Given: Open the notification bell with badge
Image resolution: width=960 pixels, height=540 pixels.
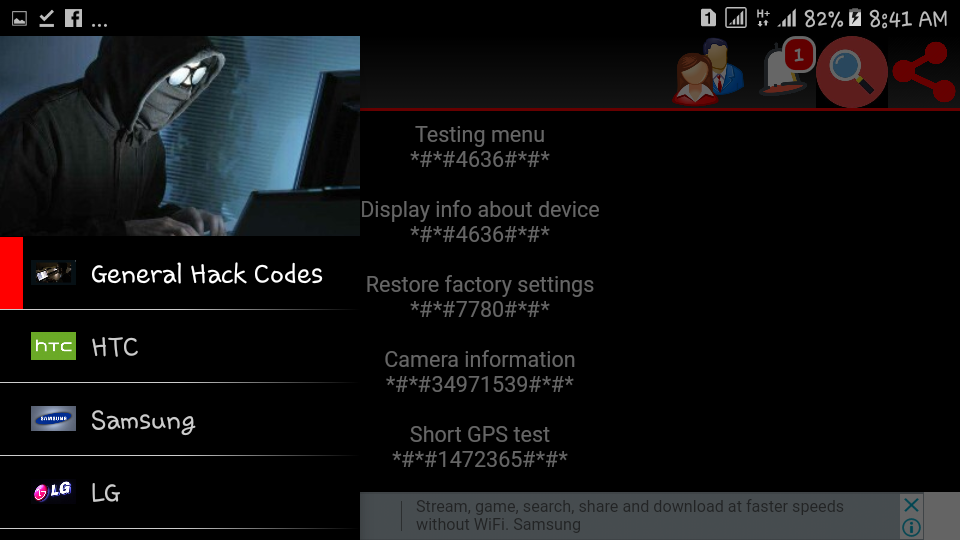Looking at the screenshot, I should 787,67.
